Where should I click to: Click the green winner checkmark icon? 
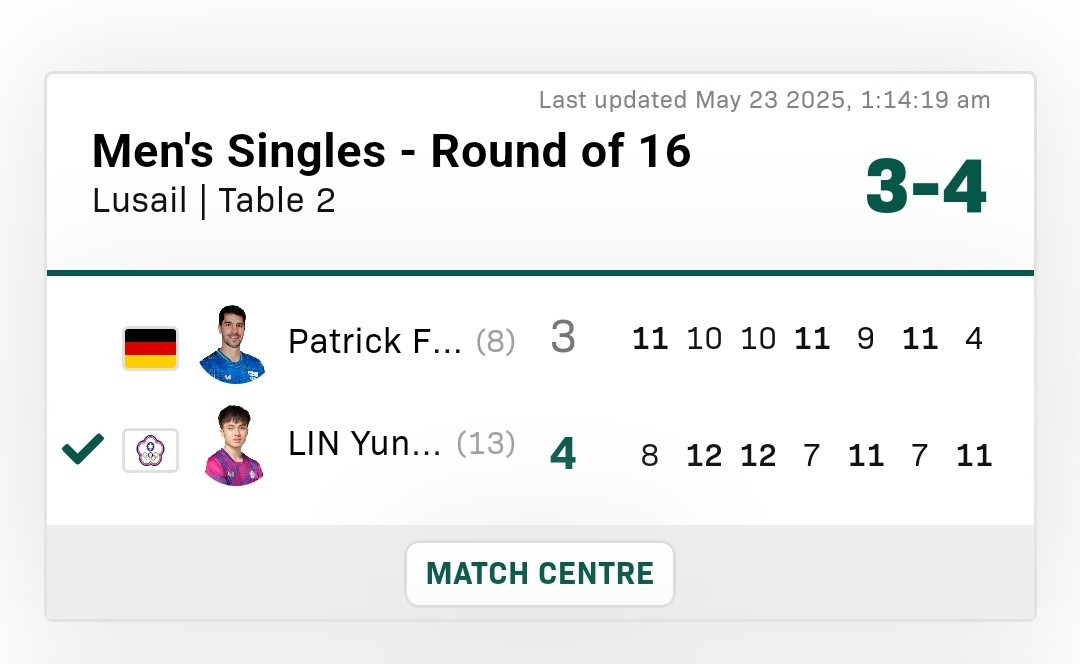83,448
